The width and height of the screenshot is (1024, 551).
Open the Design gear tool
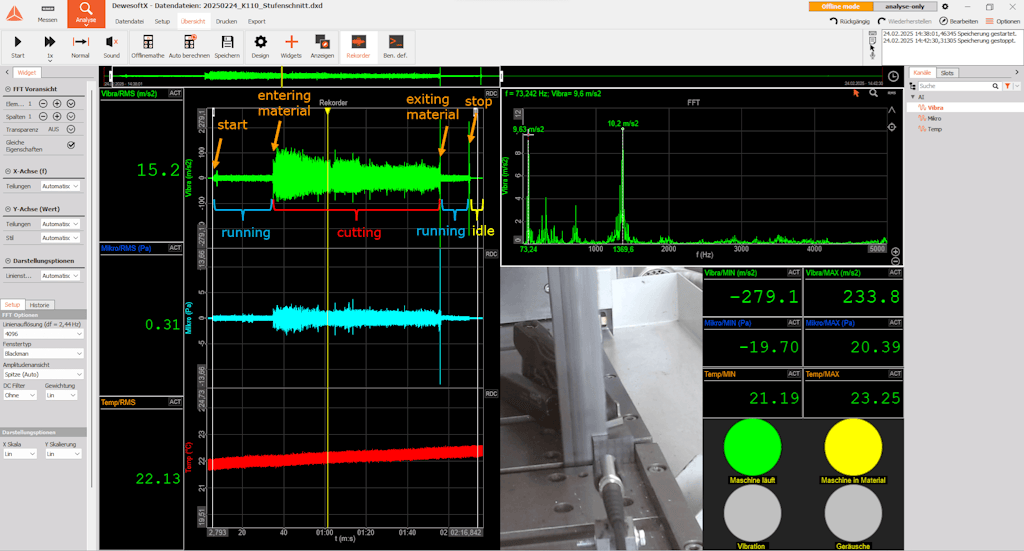pyautogui.click(x=261, y=46)
